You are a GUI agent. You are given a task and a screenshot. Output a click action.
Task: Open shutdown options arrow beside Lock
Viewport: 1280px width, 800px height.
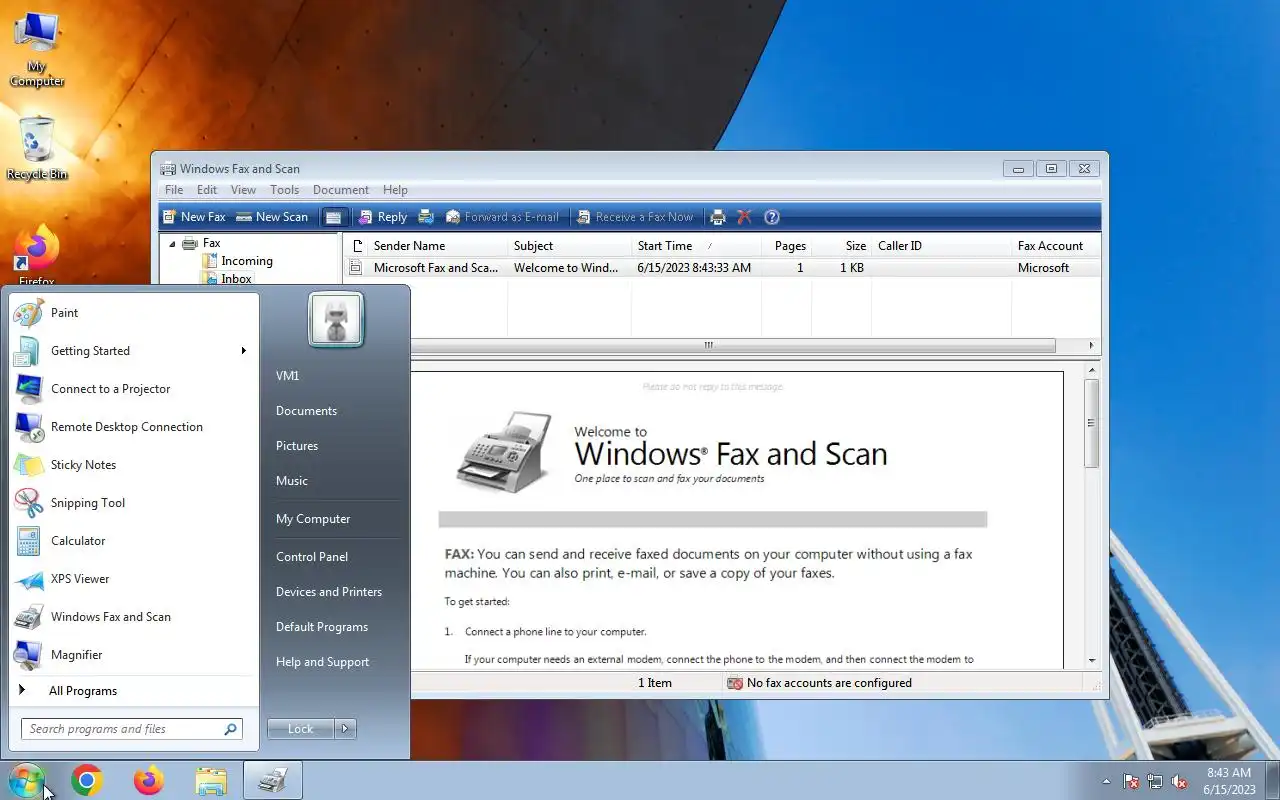pyautogui.click(x=345, y=729)
